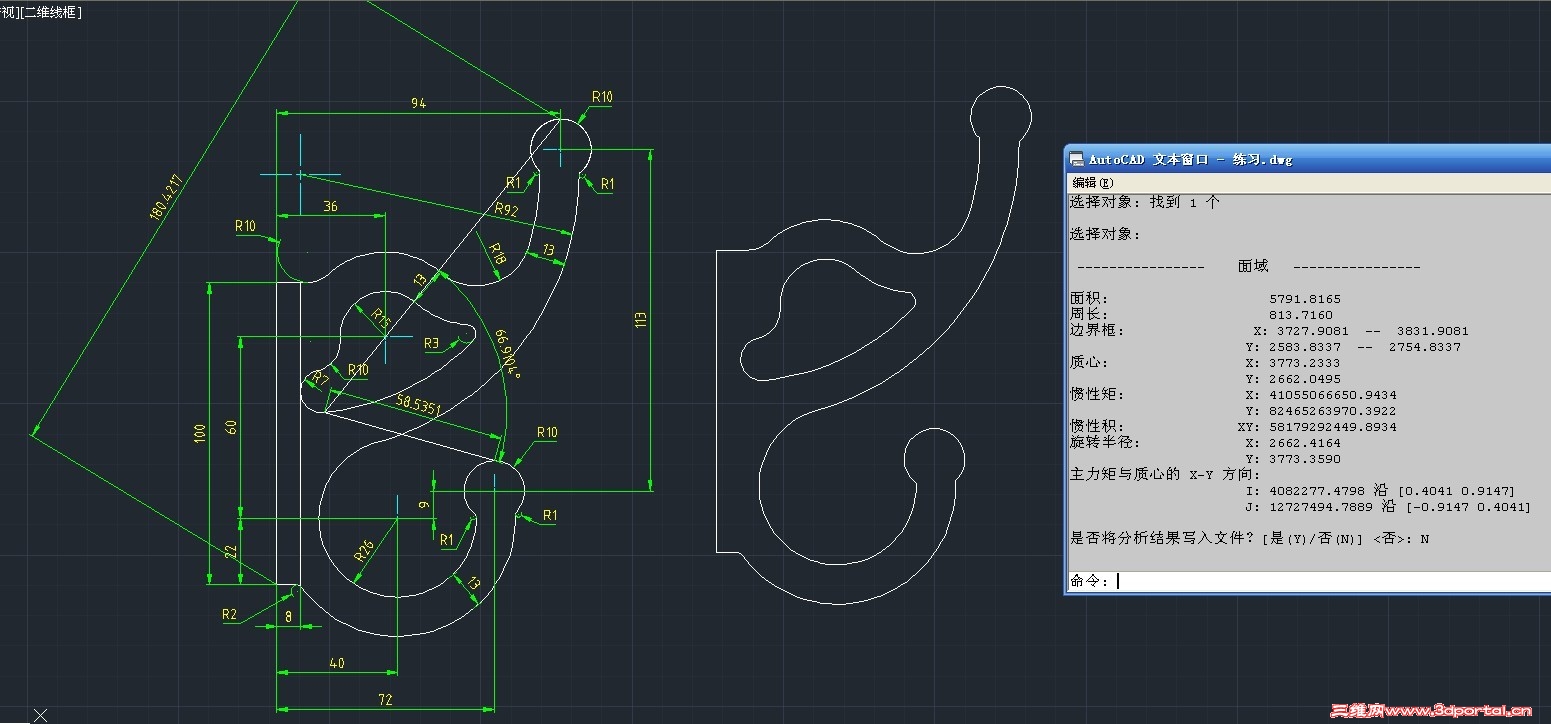Image resolution: width=1551 pixels, height=724 pixels.
Task: Select the R26 radius dimension label
Action: pos(364,550)
